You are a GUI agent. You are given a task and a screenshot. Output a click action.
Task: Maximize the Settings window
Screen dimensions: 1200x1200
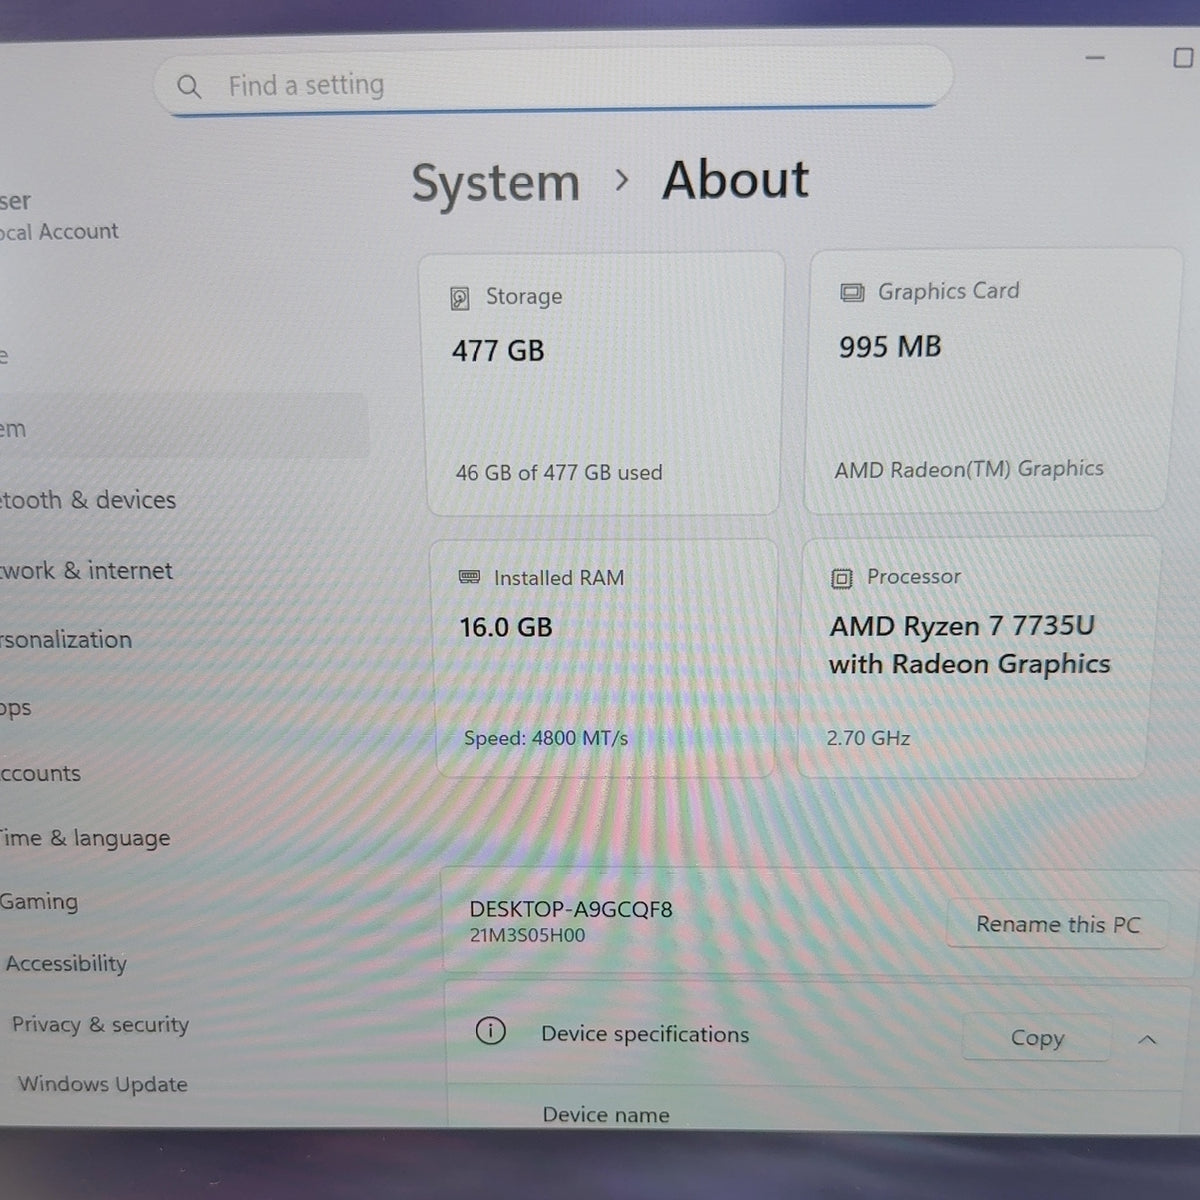1183,57
